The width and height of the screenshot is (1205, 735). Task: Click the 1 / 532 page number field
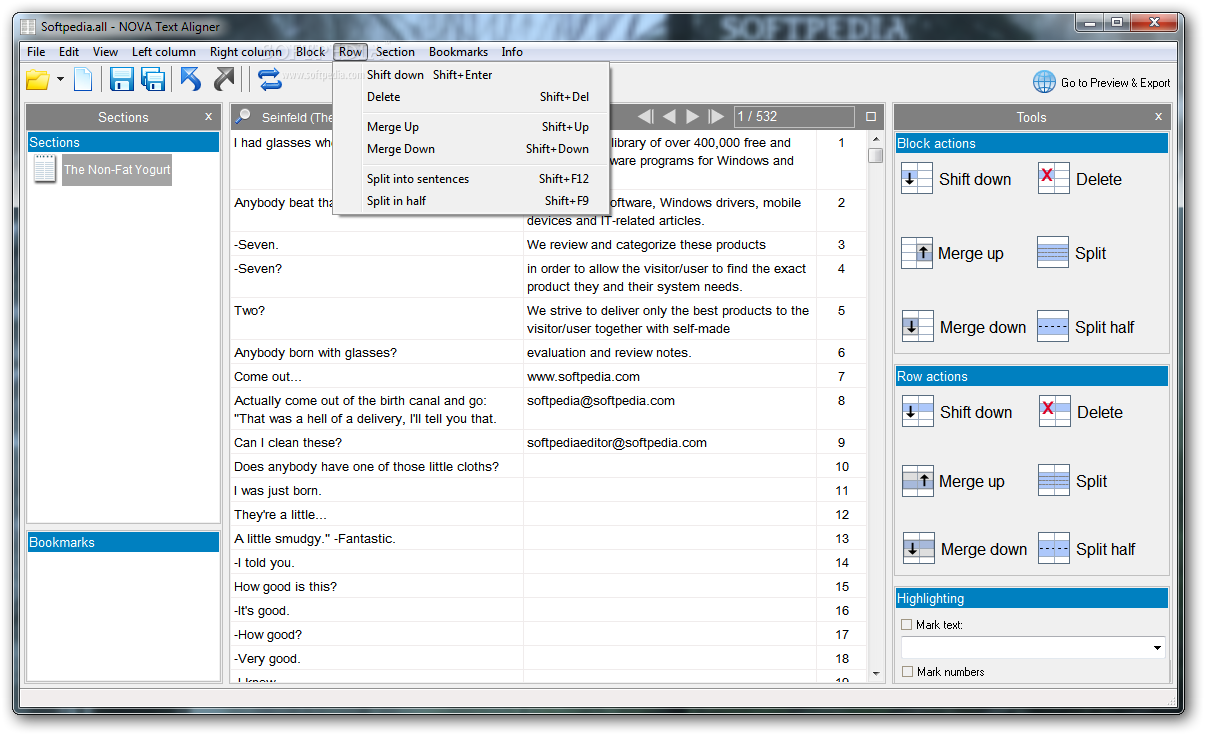pyautogui.click(x=794, y=117)
